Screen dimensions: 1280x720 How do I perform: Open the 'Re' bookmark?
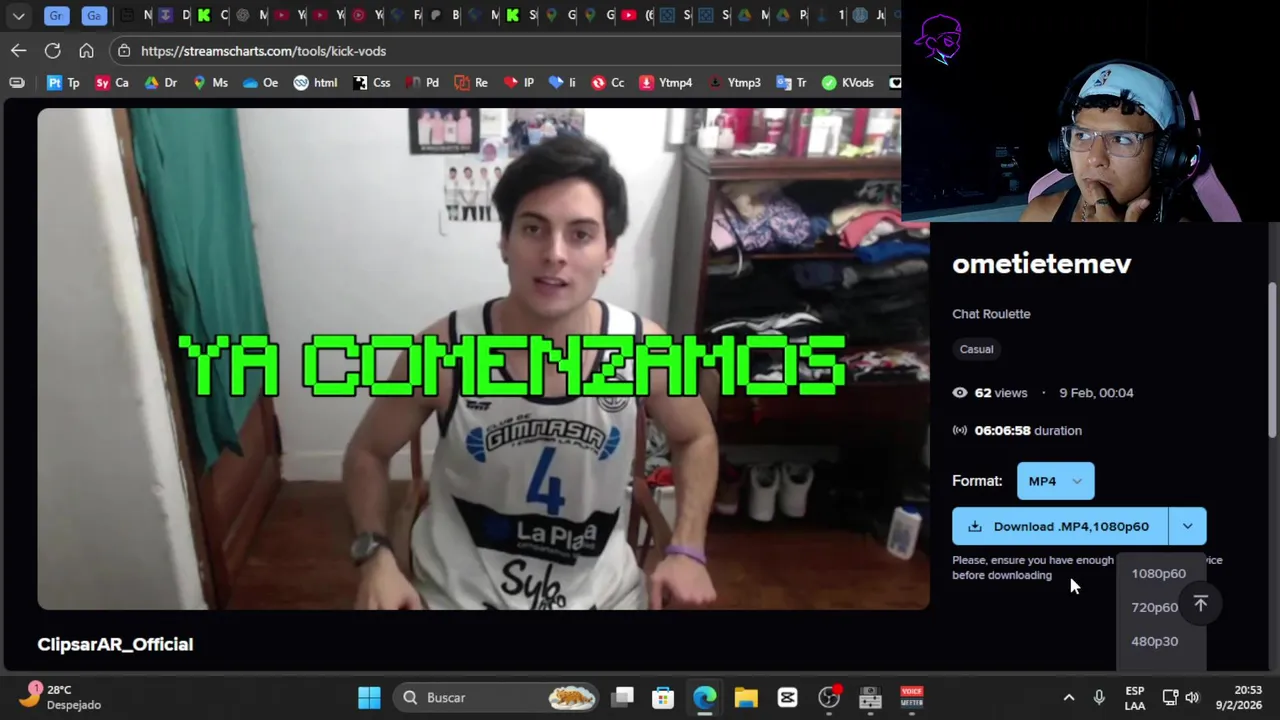(471, 83)
